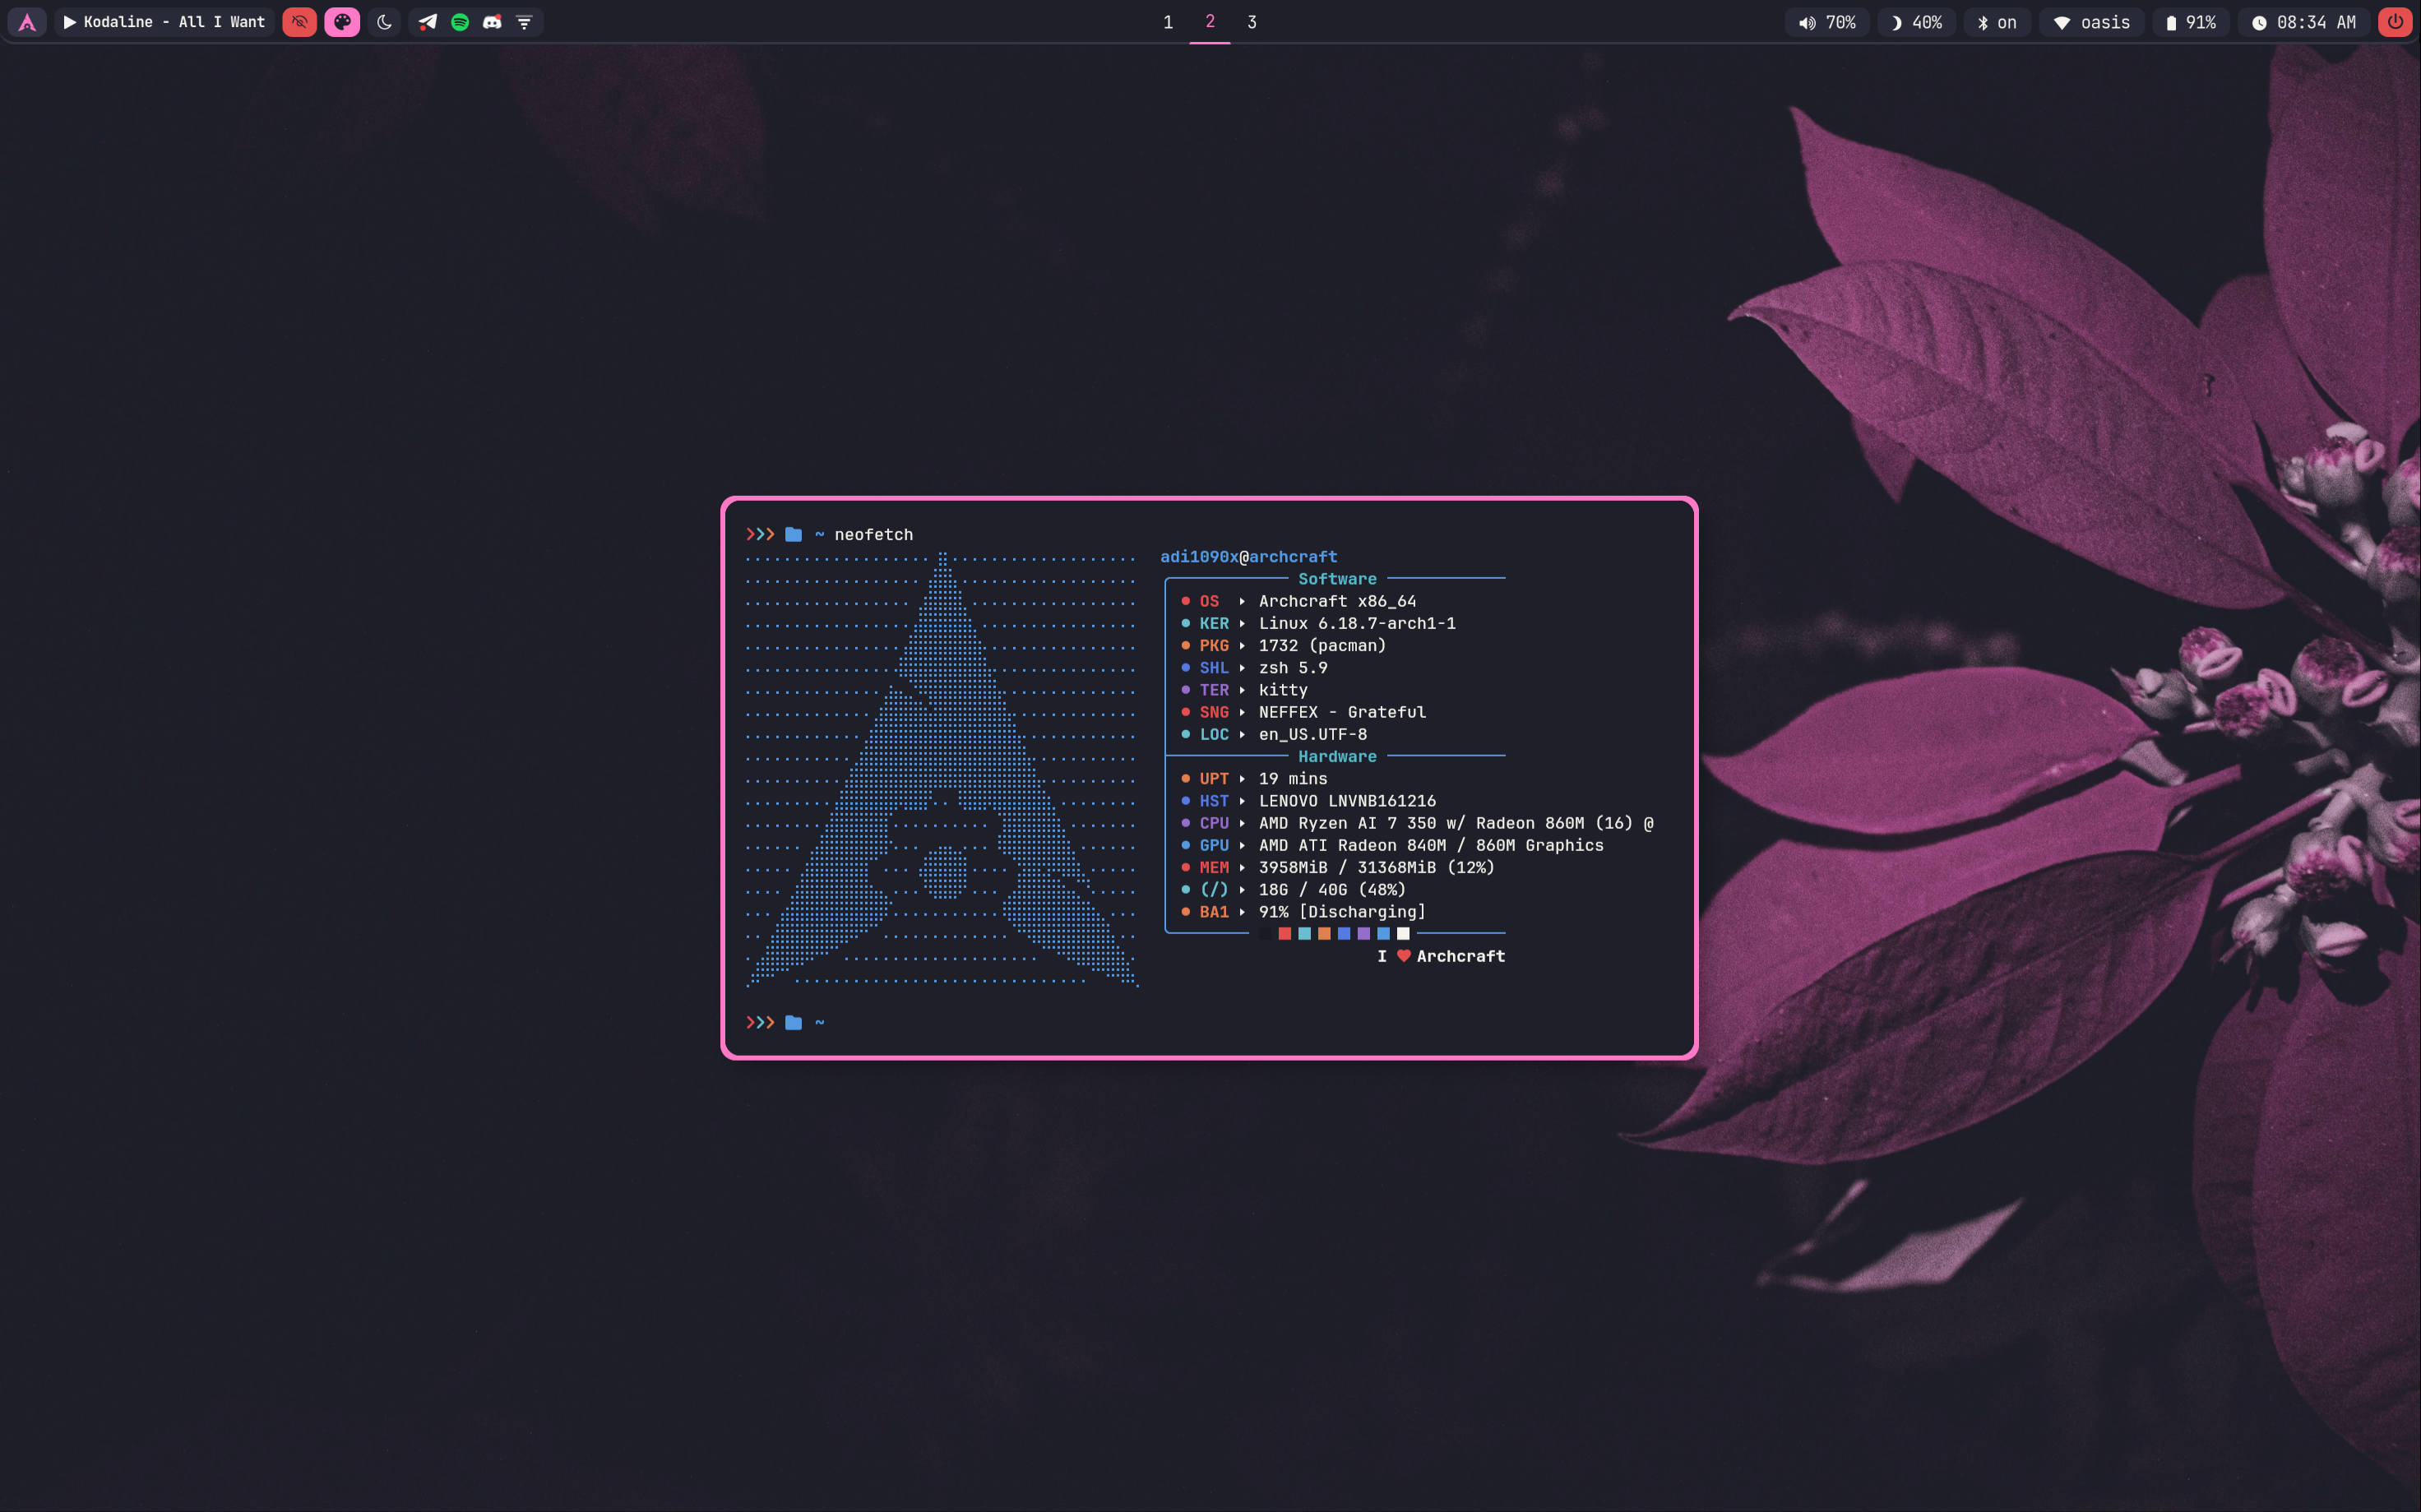Open Discord from the bar tray
Viewport: 2421px width, 1512px height.
tap(492, 22)
